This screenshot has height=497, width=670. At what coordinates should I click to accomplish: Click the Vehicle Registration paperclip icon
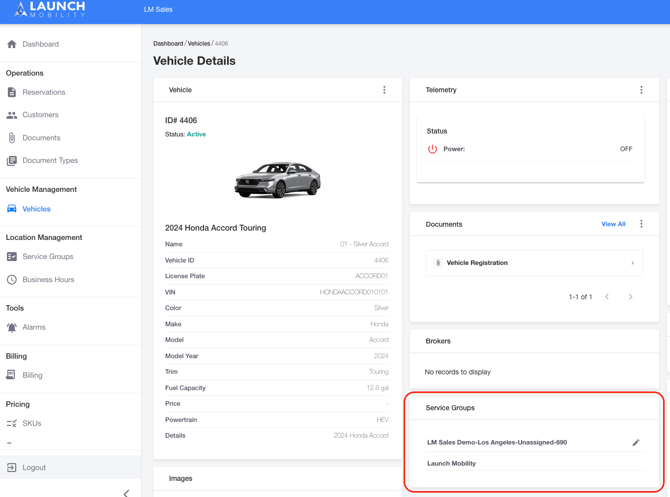(x=438, y=263)
